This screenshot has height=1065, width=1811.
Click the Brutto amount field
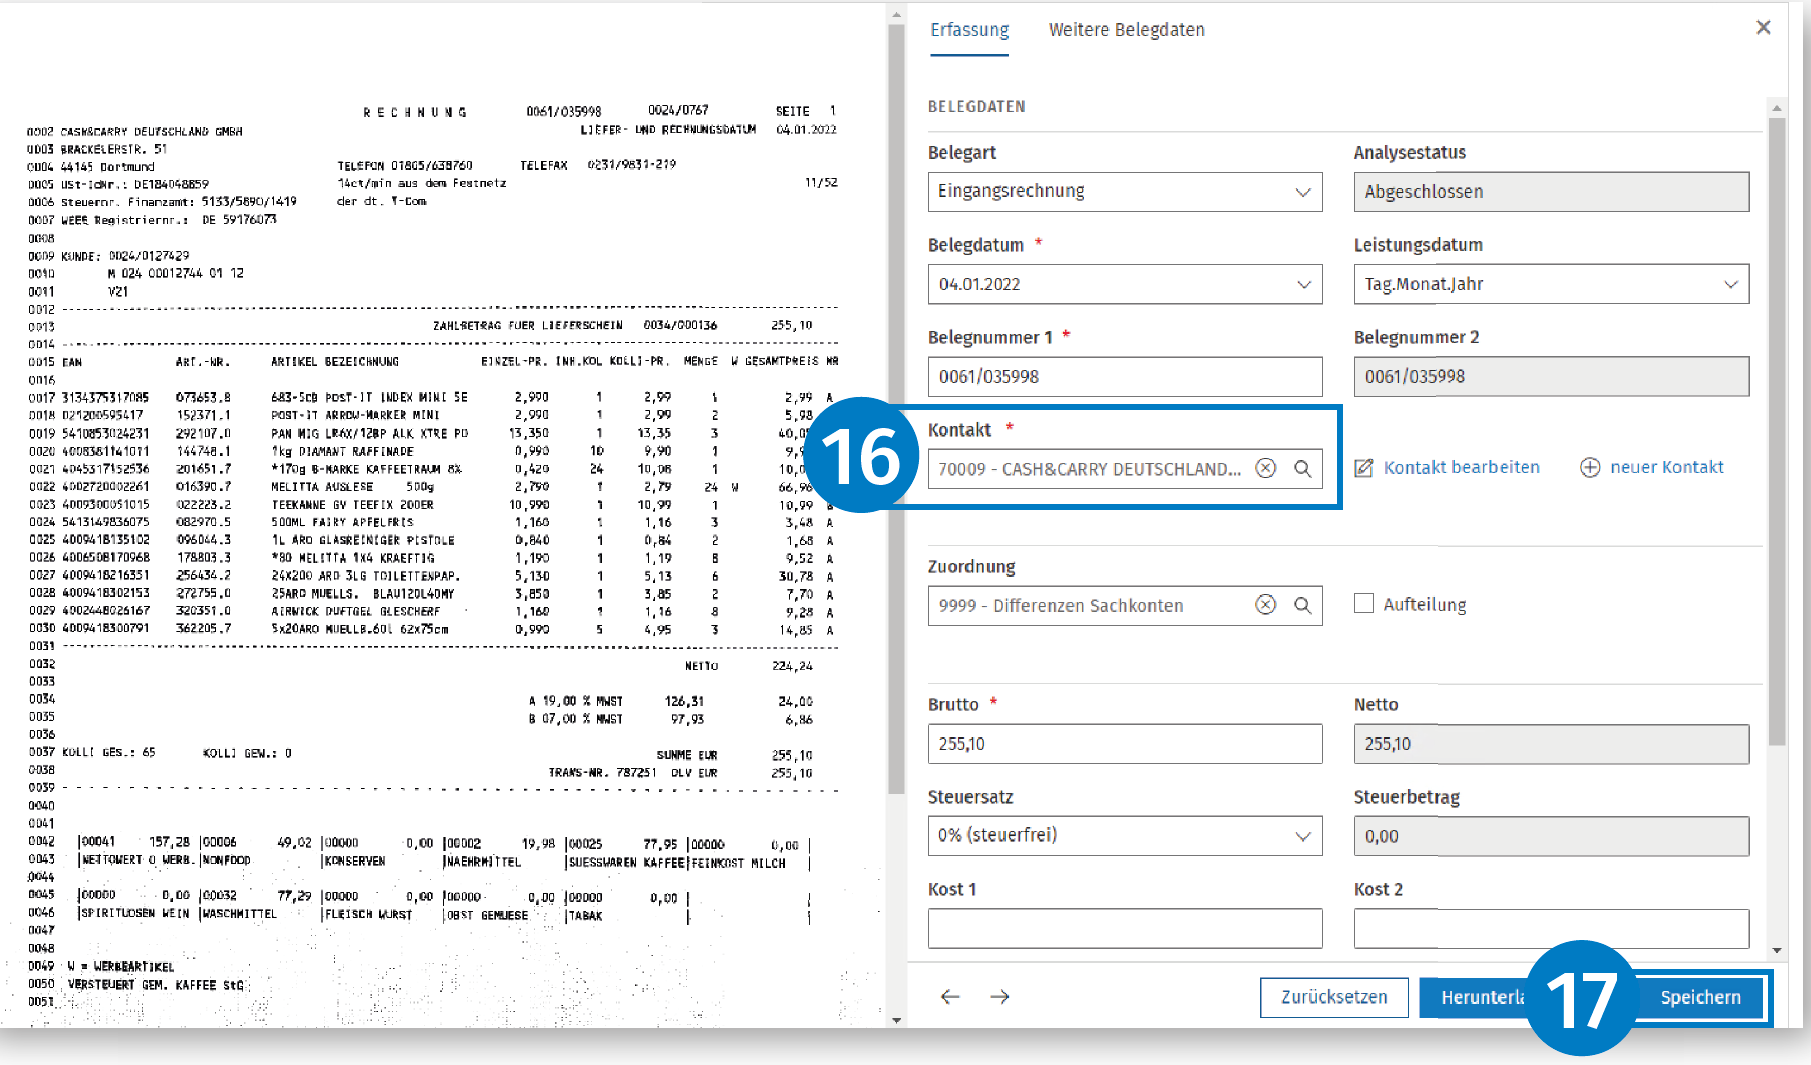(x=1125, y=744)
